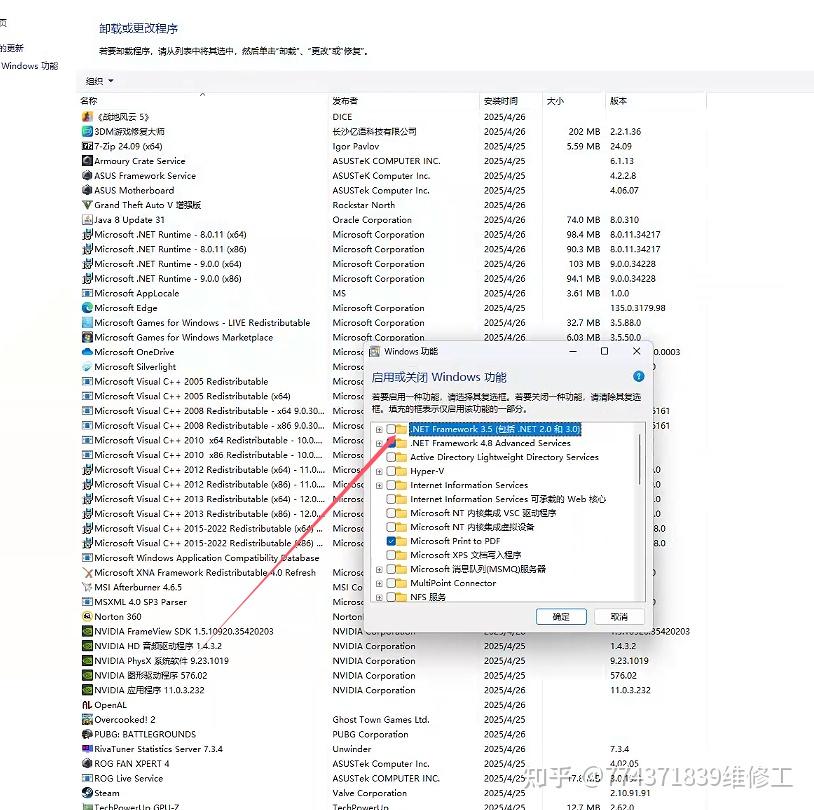Viewport: 814px width, 810px height.
Task: Click 取消 in Windows 功能 dialog
Action: point(619,617)
